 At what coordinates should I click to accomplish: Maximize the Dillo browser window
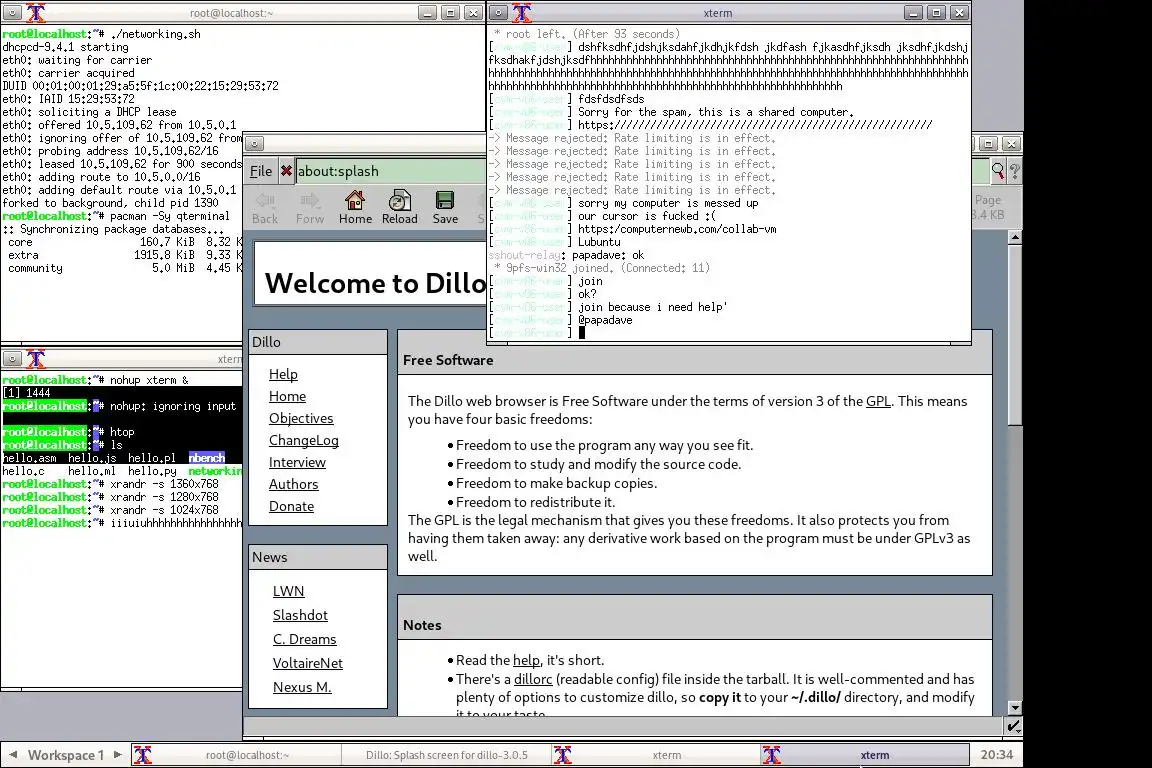click(988, 143)
